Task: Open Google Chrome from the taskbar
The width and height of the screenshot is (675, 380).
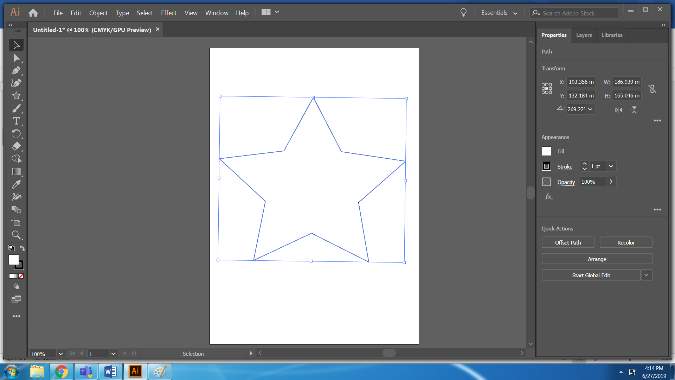Action: 61,371
